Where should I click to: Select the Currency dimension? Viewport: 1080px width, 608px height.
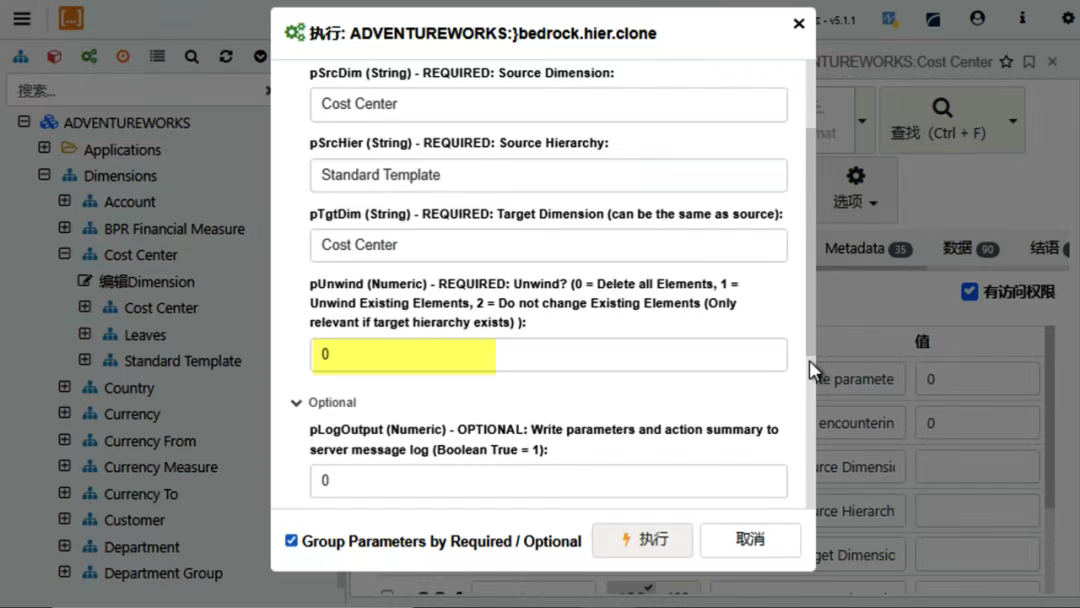pos(132,414)
